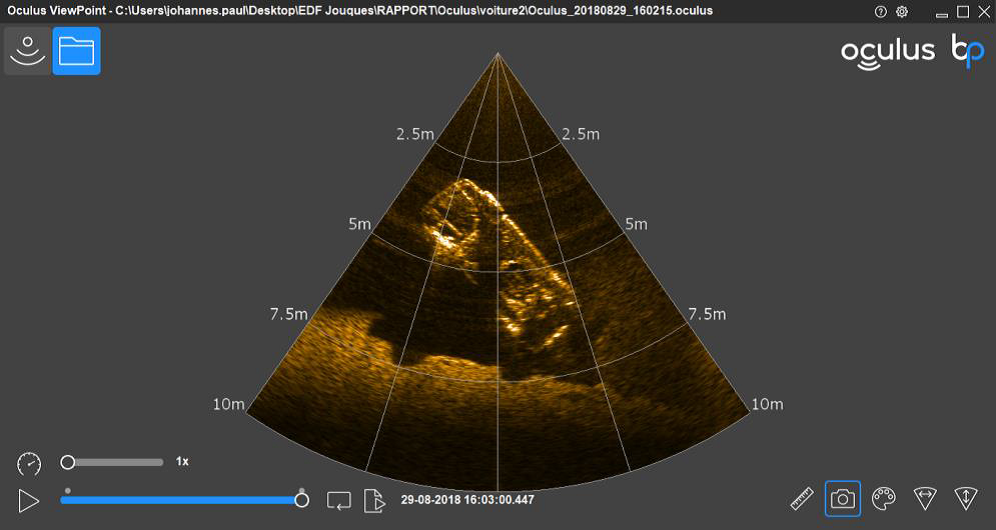This screenshot has height=530, width=996.
Task: Click the playback position slider end handle
Action: [302, 500]
